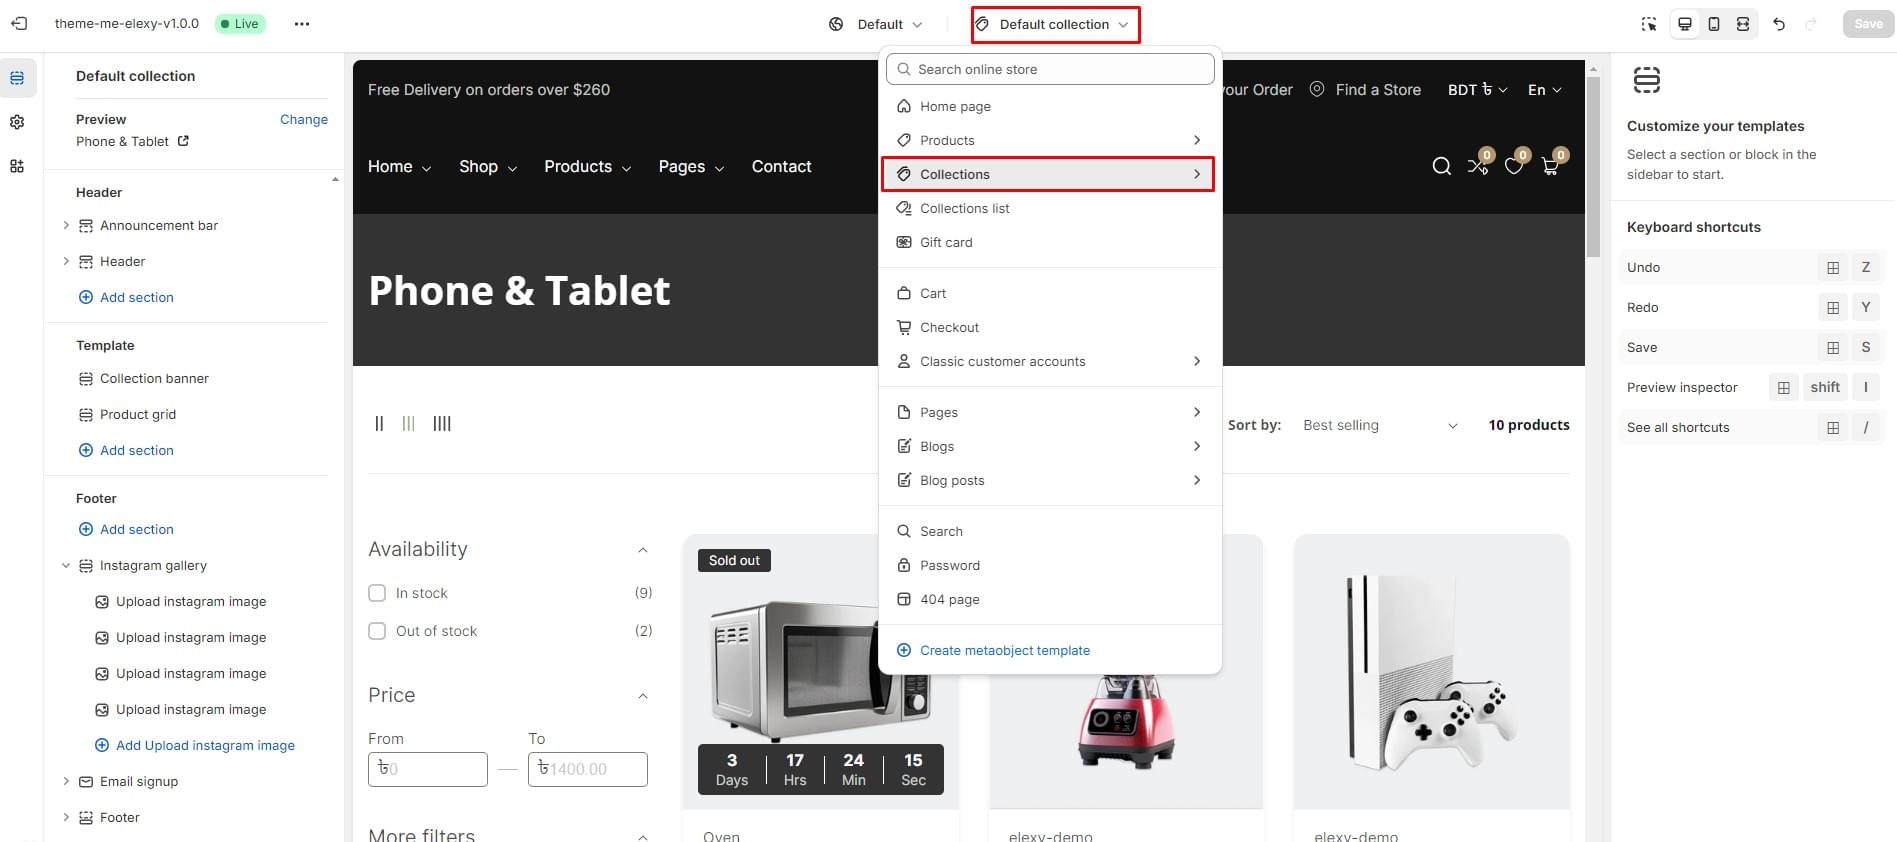Choose Gift card in template menu

1050,242
